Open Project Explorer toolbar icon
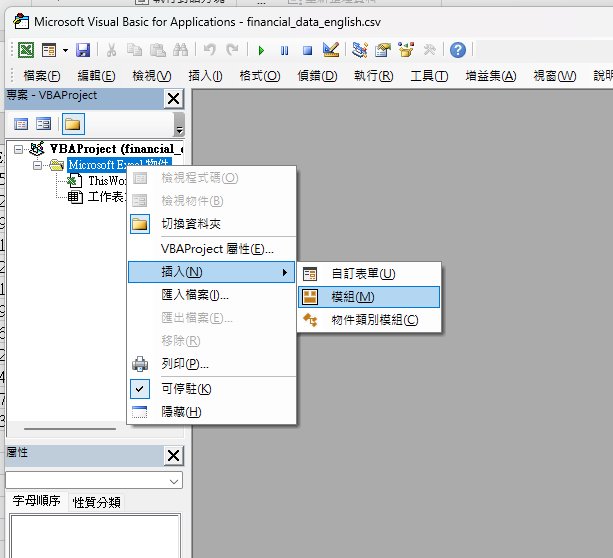 359,50
